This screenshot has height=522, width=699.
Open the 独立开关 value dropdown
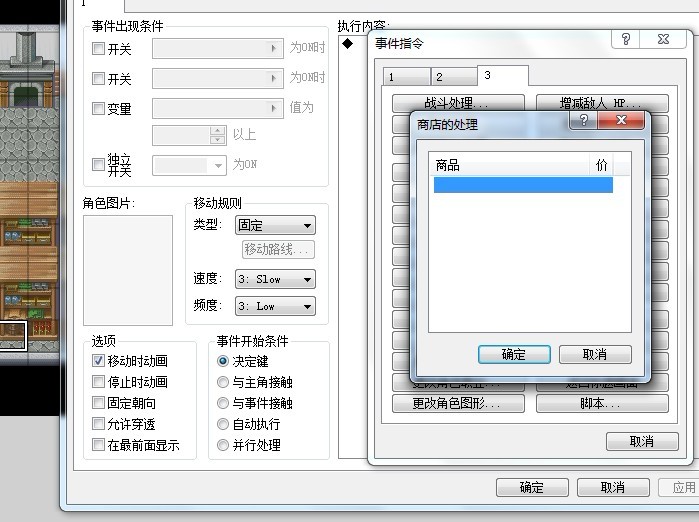click(x=189, y=165)
